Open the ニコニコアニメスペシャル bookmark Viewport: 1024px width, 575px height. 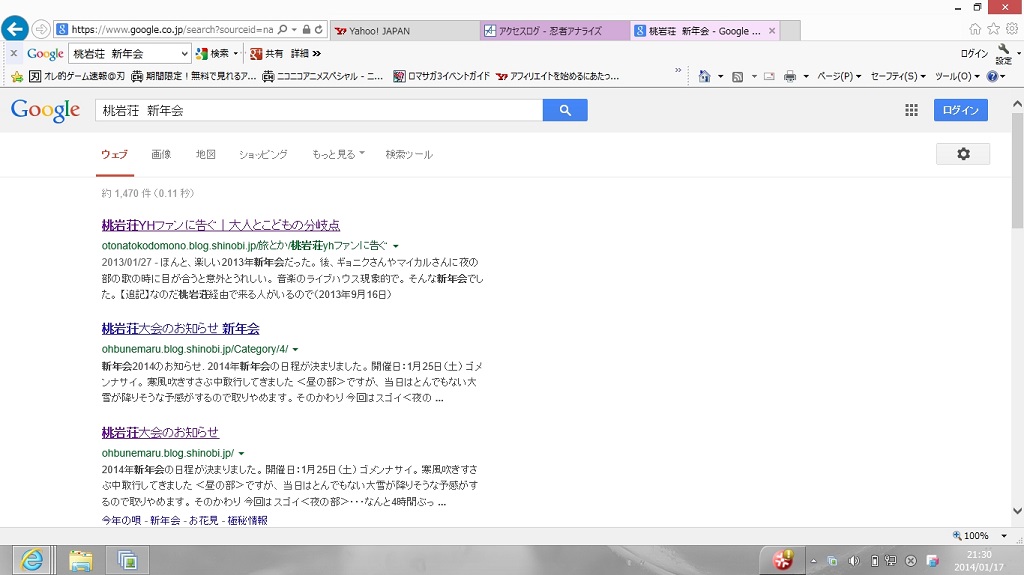click(323, 76)
